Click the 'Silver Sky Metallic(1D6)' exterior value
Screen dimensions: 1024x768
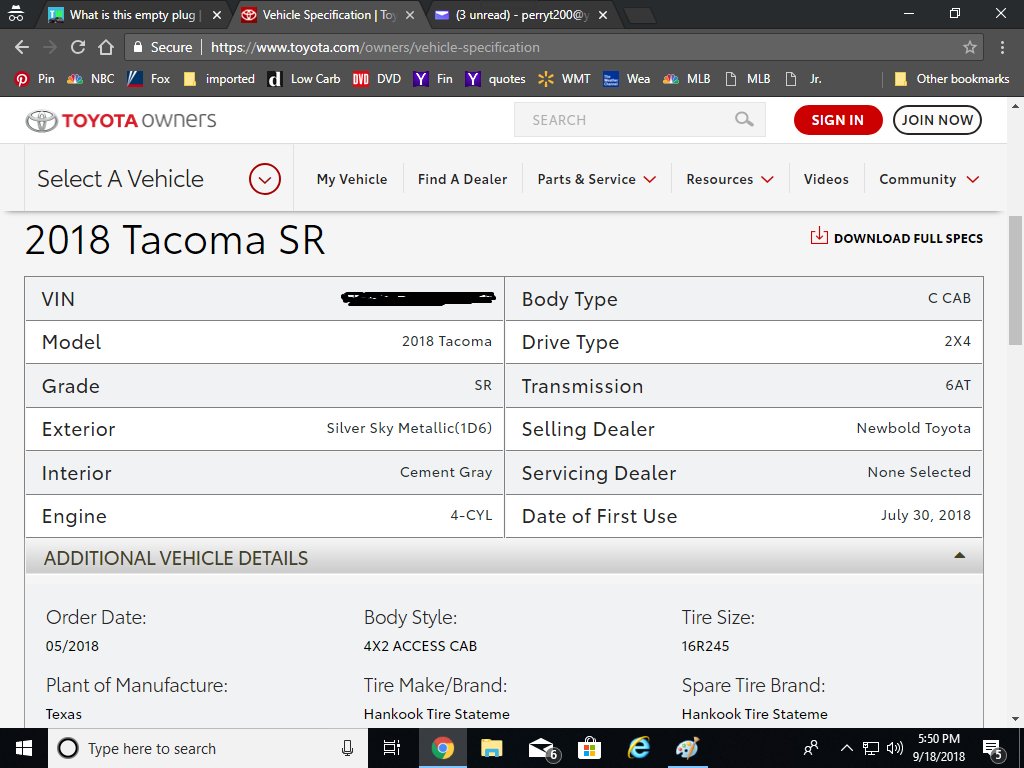pyautogui.click(x=409, y=428)
